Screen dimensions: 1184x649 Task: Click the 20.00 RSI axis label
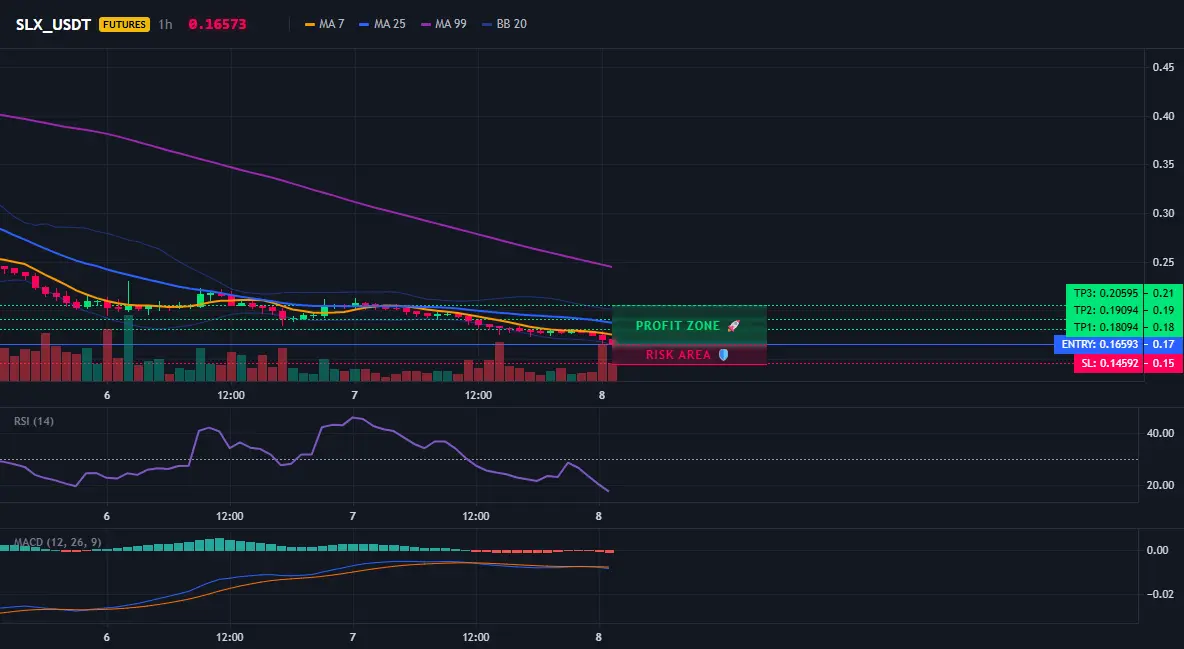coord(1161,485)
